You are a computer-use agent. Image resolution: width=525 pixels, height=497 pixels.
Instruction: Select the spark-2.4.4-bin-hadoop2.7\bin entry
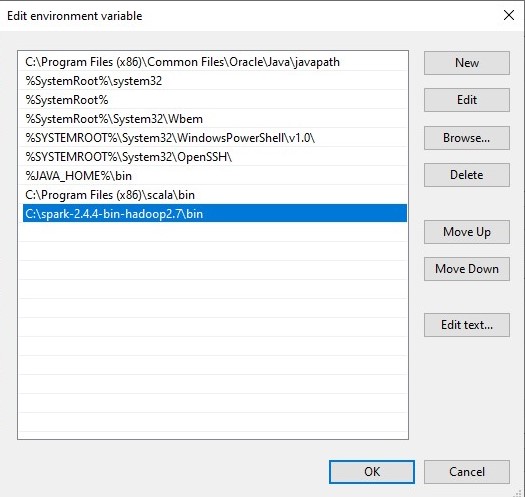click(215, 213)
